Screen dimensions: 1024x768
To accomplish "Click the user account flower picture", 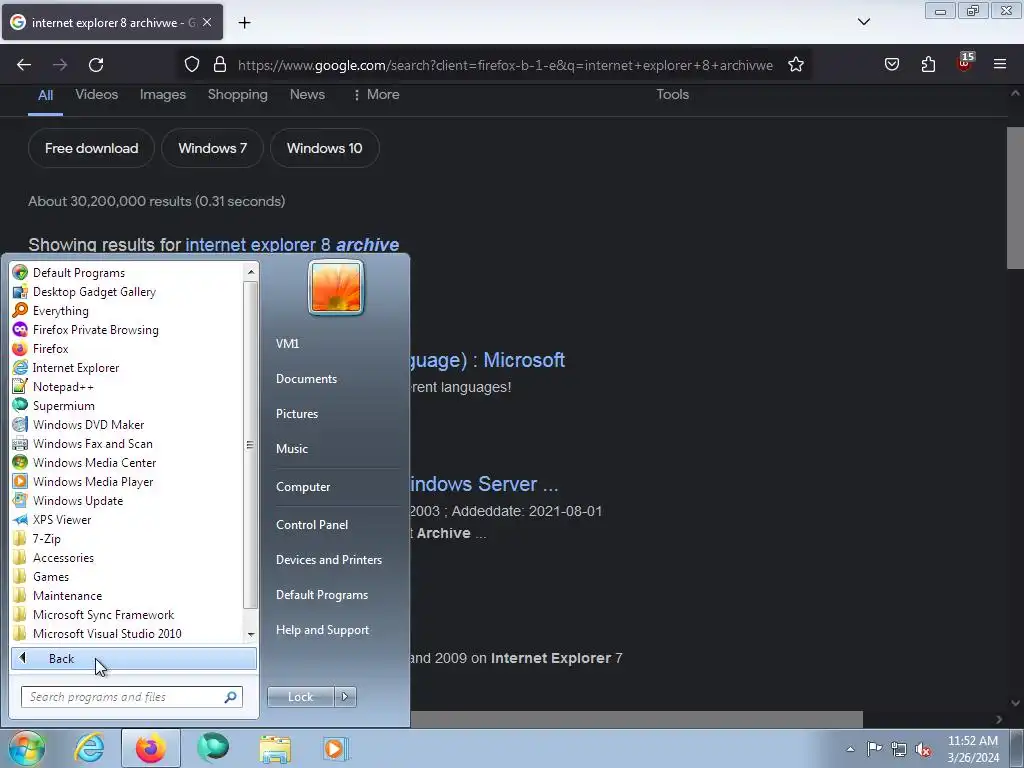I will [336, 287].
